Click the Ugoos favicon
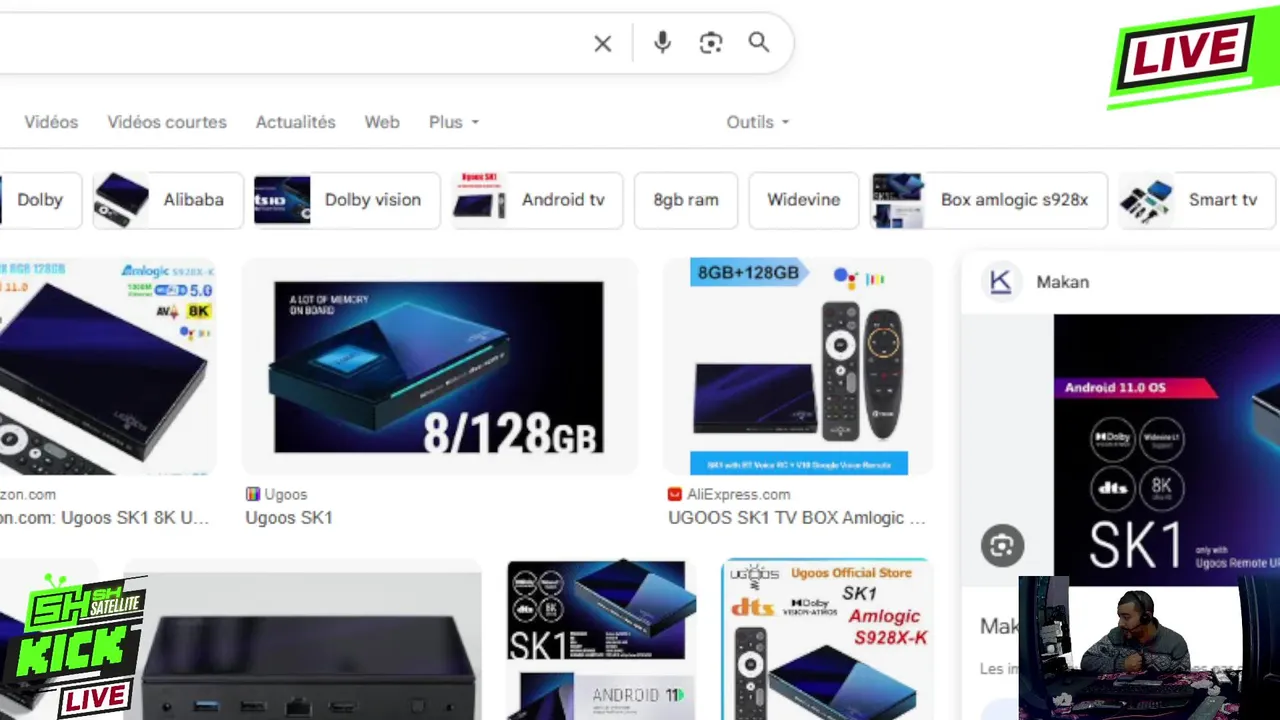The height and width of the screenshot is (720, 1280). pos(253,494)
